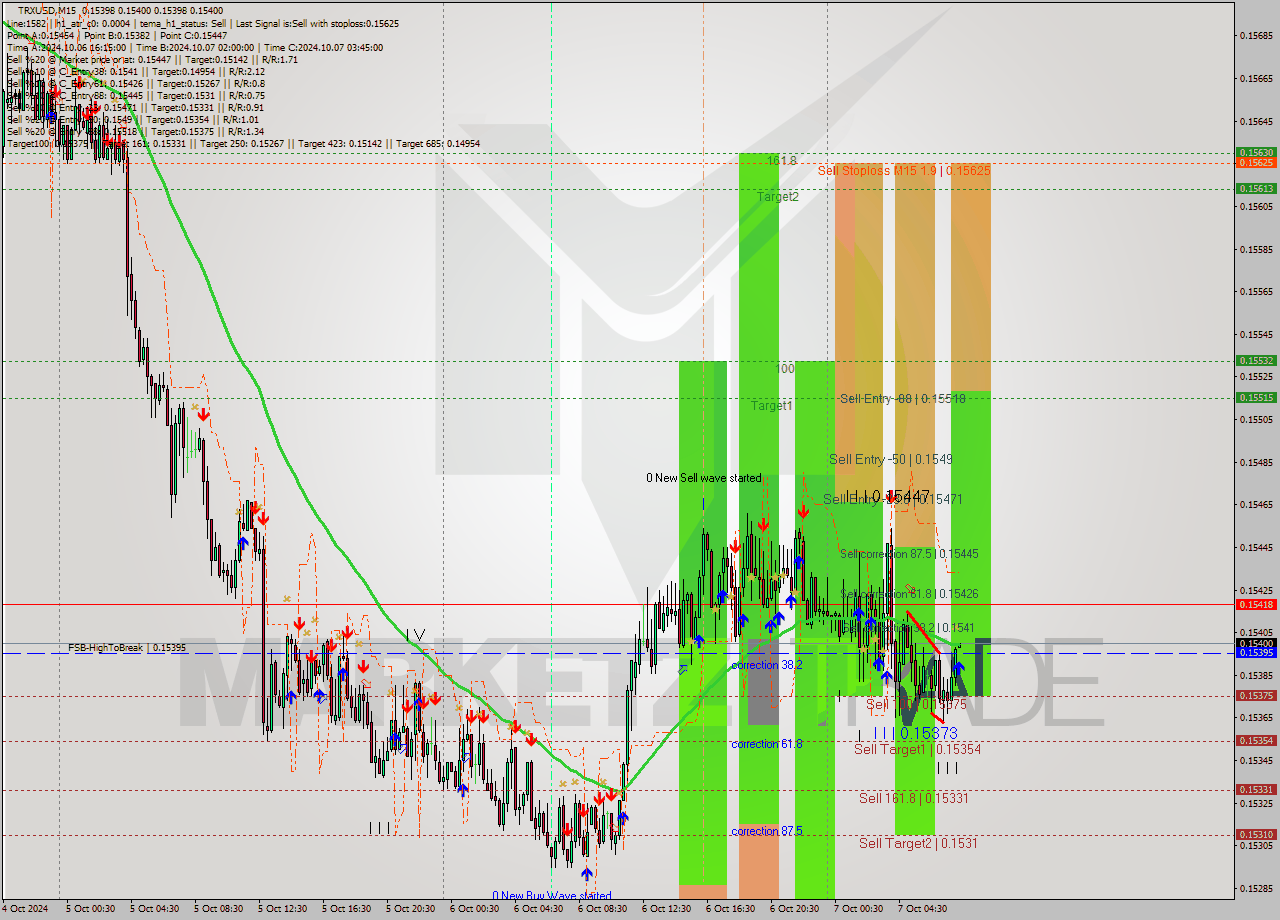The height and width of the screenshot is (920, 1280).
Task: Click the red 0.15354 price tag on axis
Action: tap(1256, 740)
